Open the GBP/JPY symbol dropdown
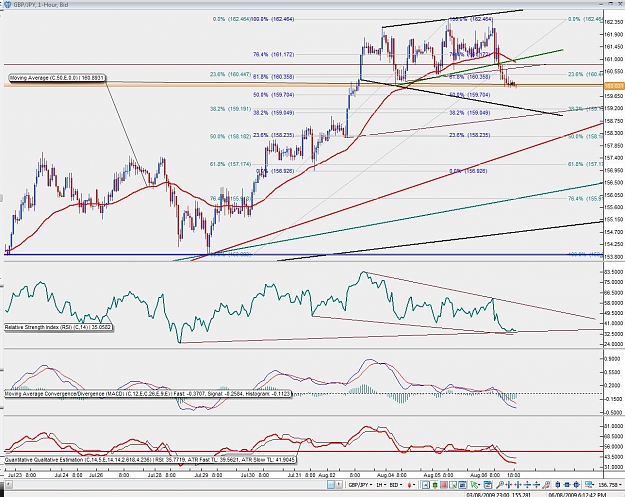Image resolution: width=625 pixels, height=497 pixels. pos(360,485)
